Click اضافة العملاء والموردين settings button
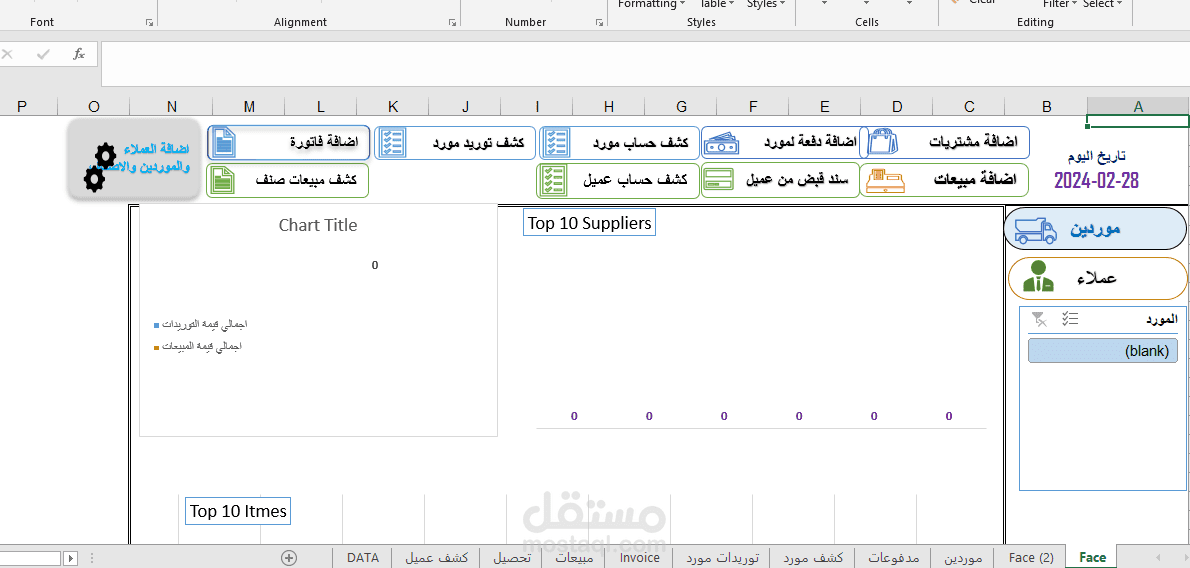This screenshot has width=1190, height=568. click(x=134, y=160)
